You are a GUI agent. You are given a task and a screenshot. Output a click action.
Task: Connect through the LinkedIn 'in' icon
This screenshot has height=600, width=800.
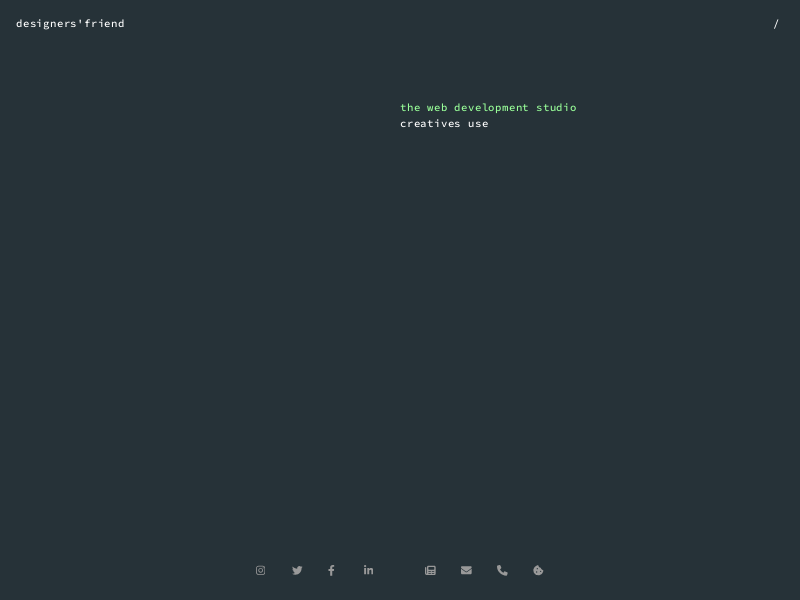point(368,570)
